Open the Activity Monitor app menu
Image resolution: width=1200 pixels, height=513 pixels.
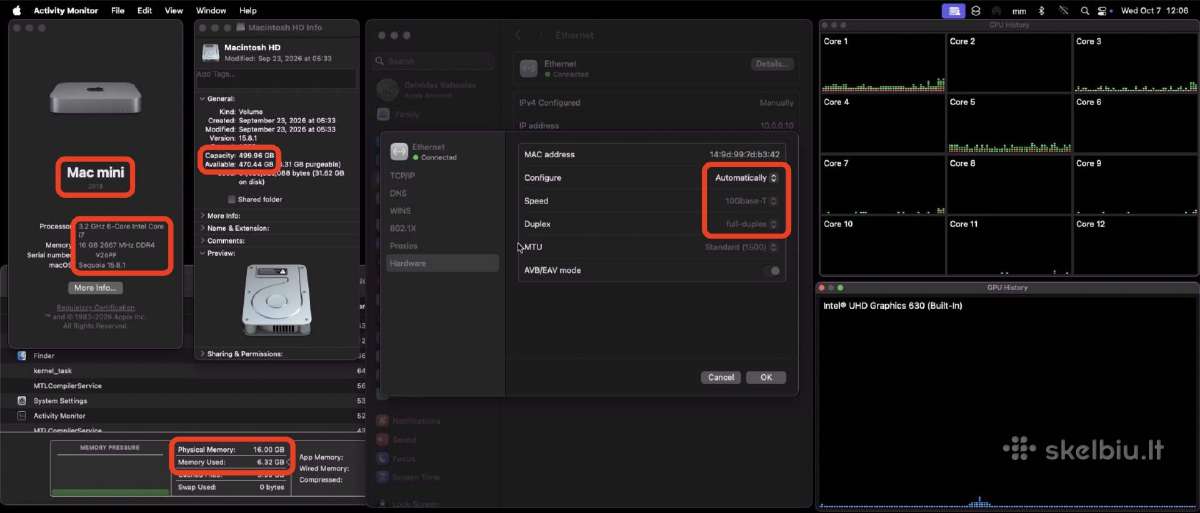[x=66, y=10]
